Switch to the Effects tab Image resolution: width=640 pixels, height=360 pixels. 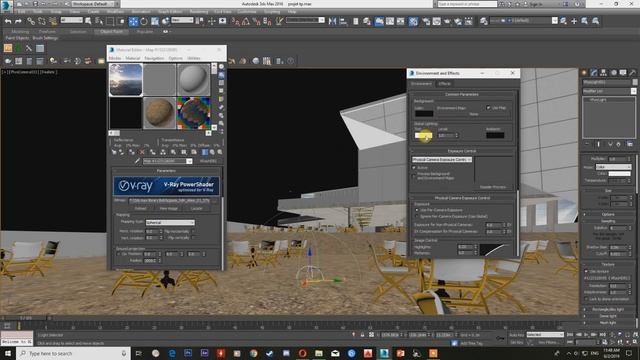click(x=444, y=84)
